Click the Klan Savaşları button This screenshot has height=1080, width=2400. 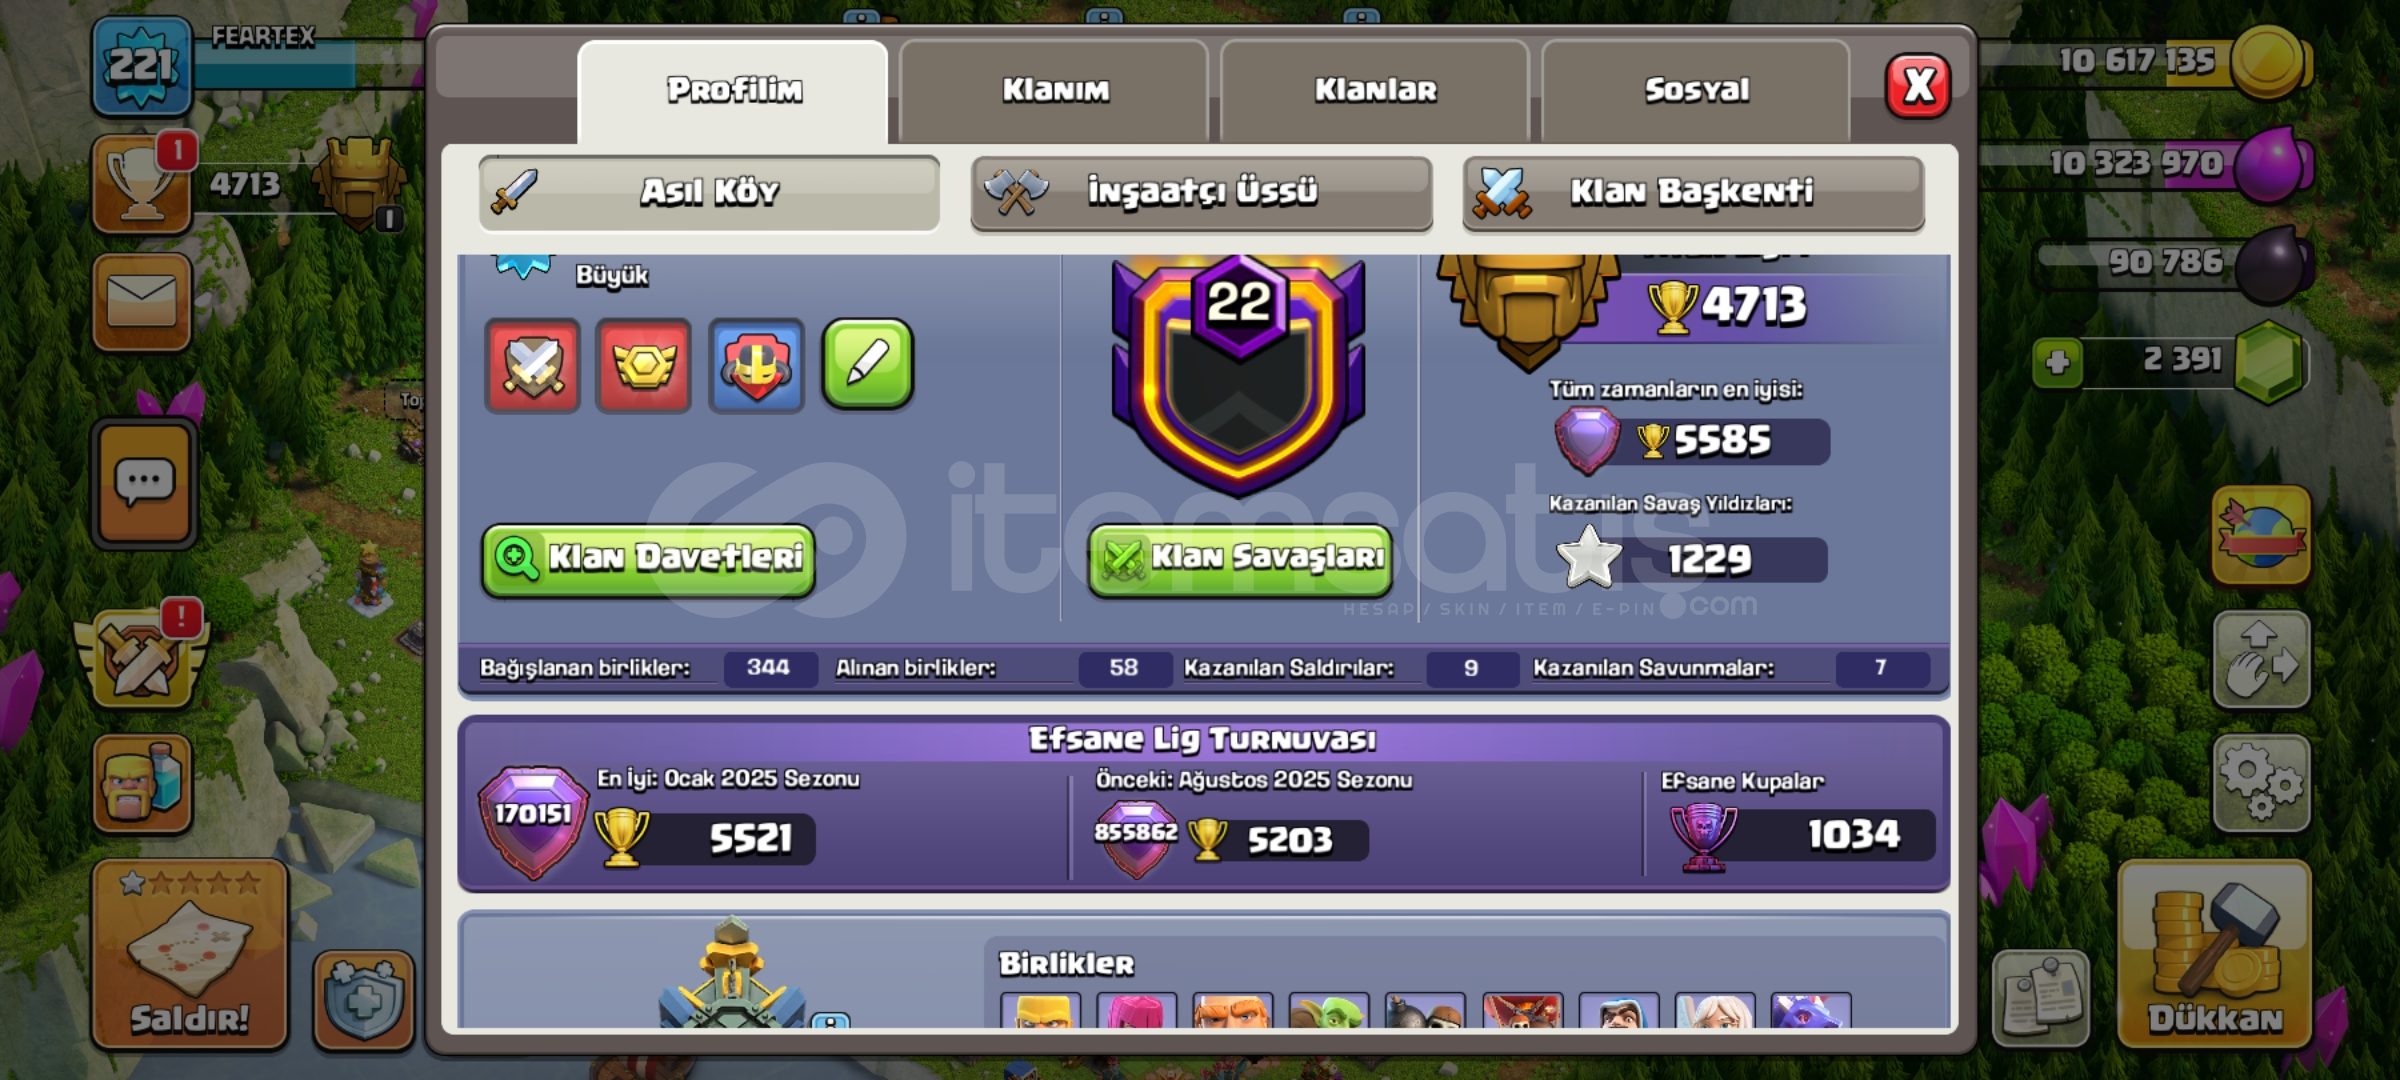tap(1240, 559)
